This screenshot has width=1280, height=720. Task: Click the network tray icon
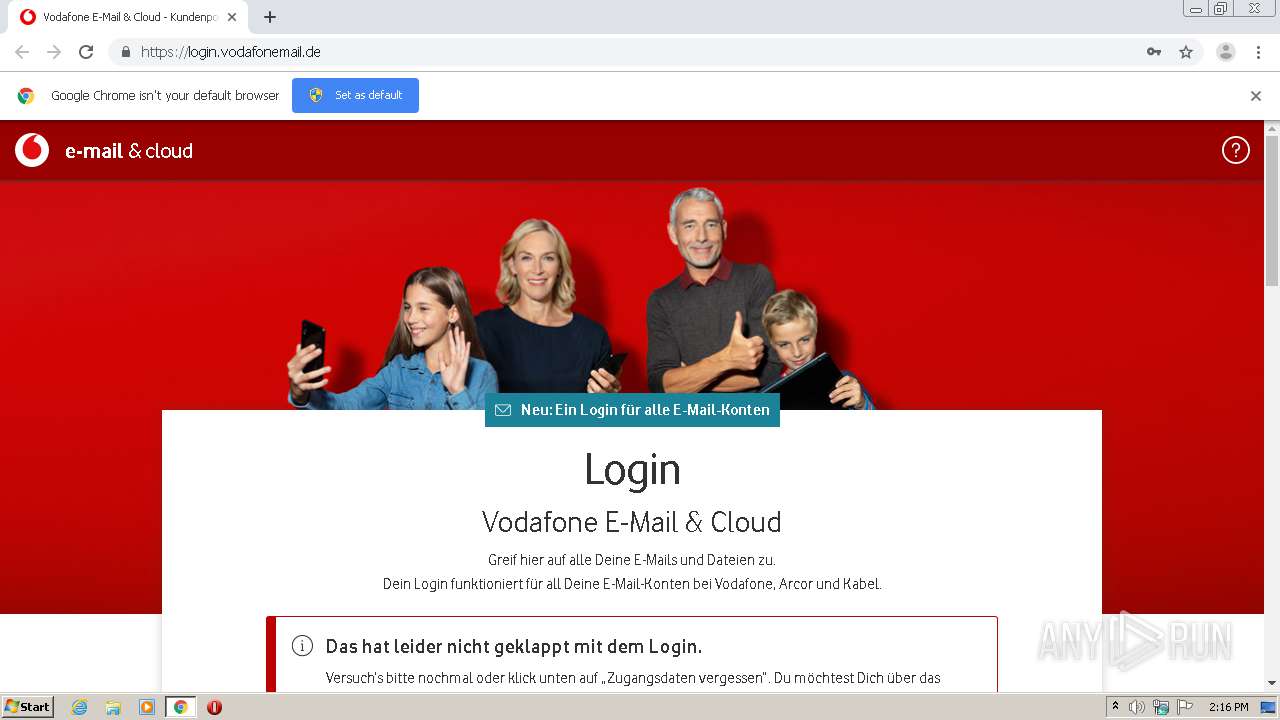point(1161,707)
